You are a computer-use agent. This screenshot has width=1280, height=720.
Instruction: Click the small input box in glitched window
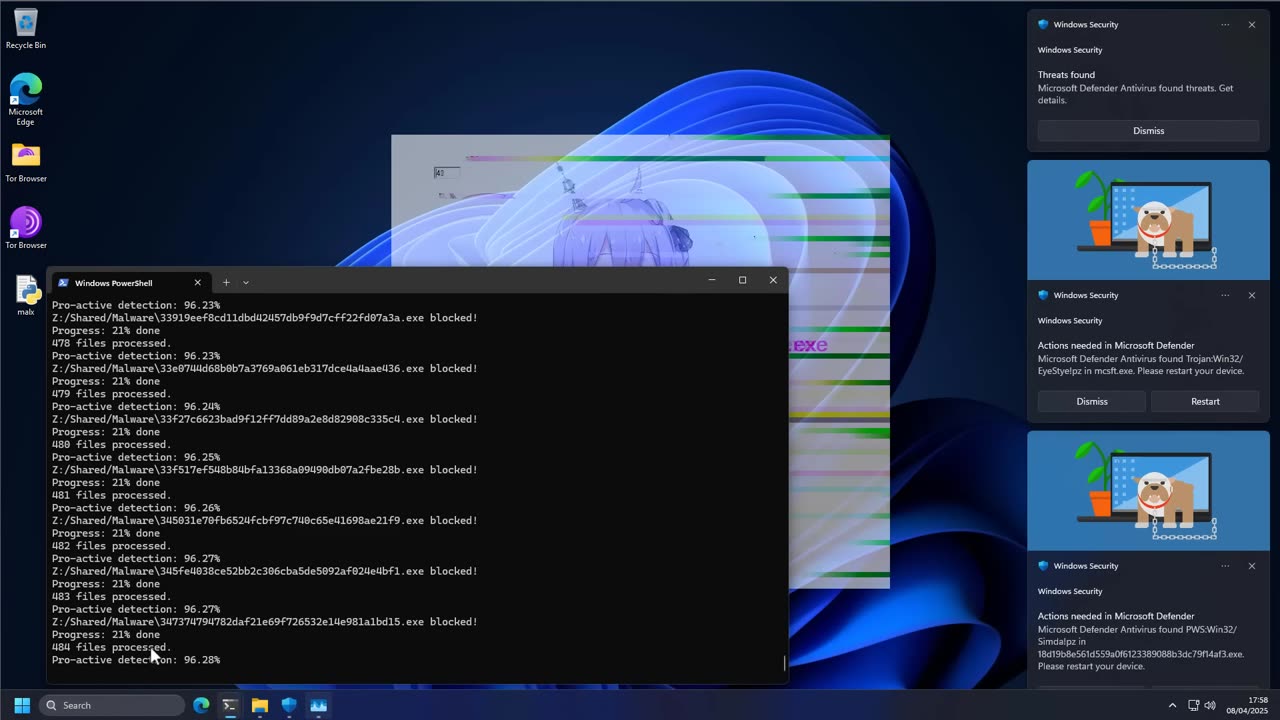(x=446, y=173)
